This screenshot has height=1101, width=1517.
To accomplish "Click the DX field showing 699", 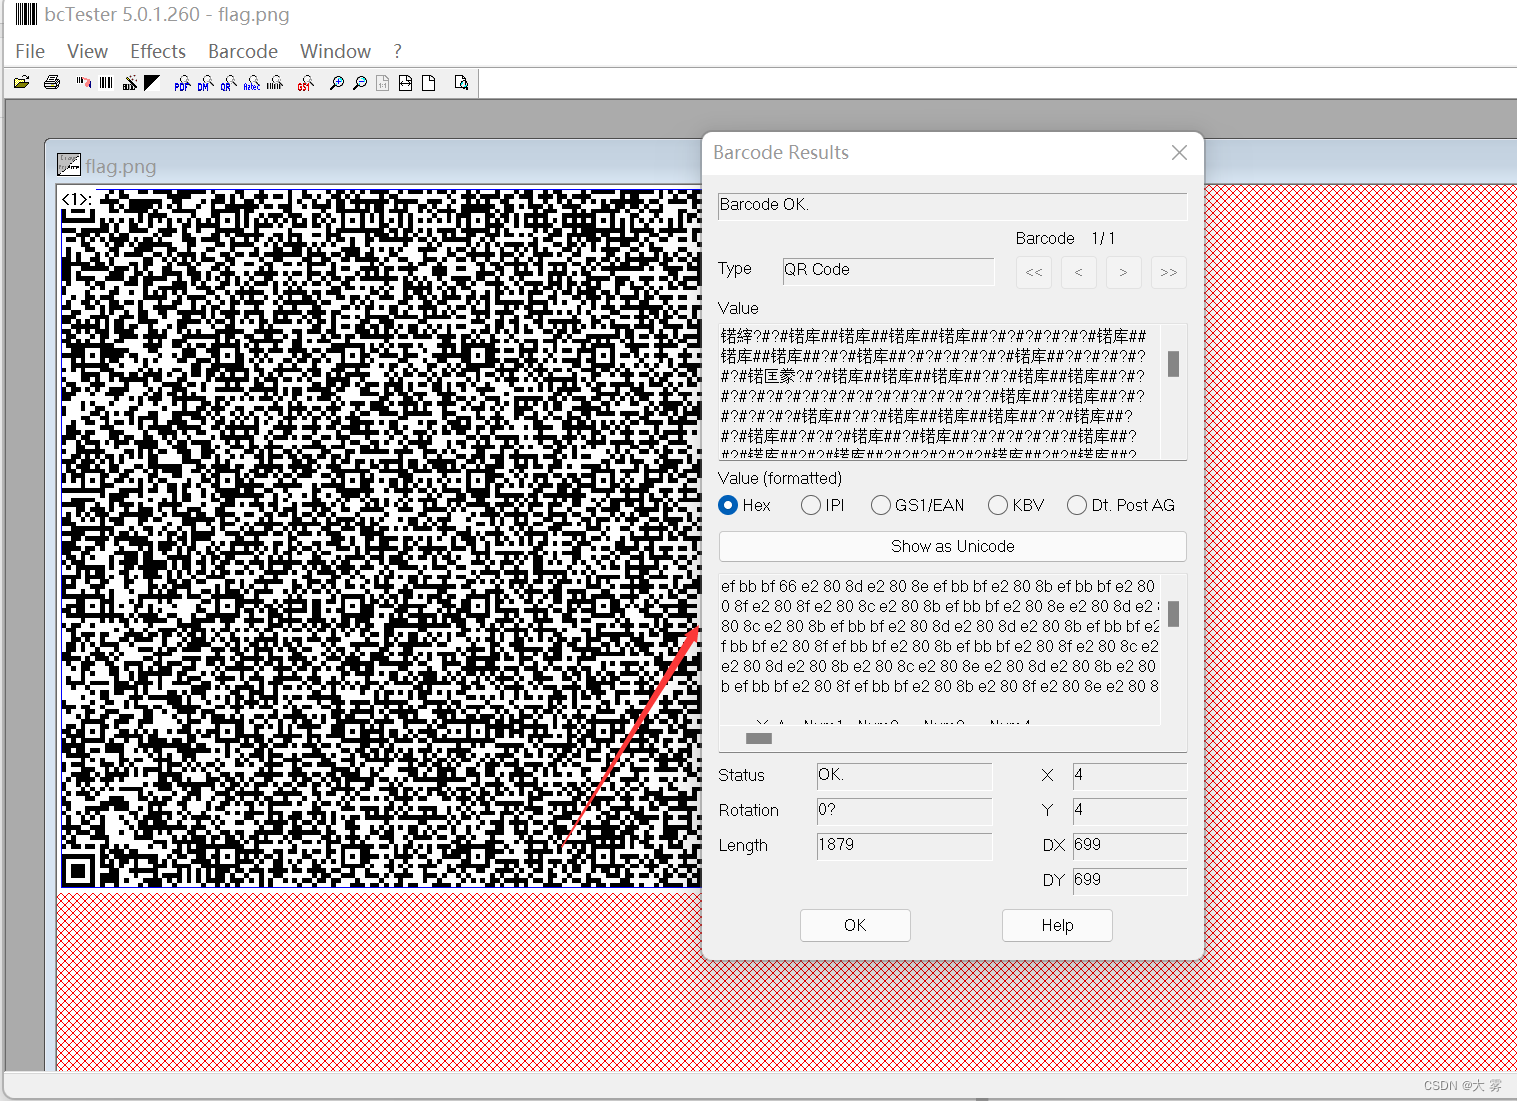I will coord(1129,845).
